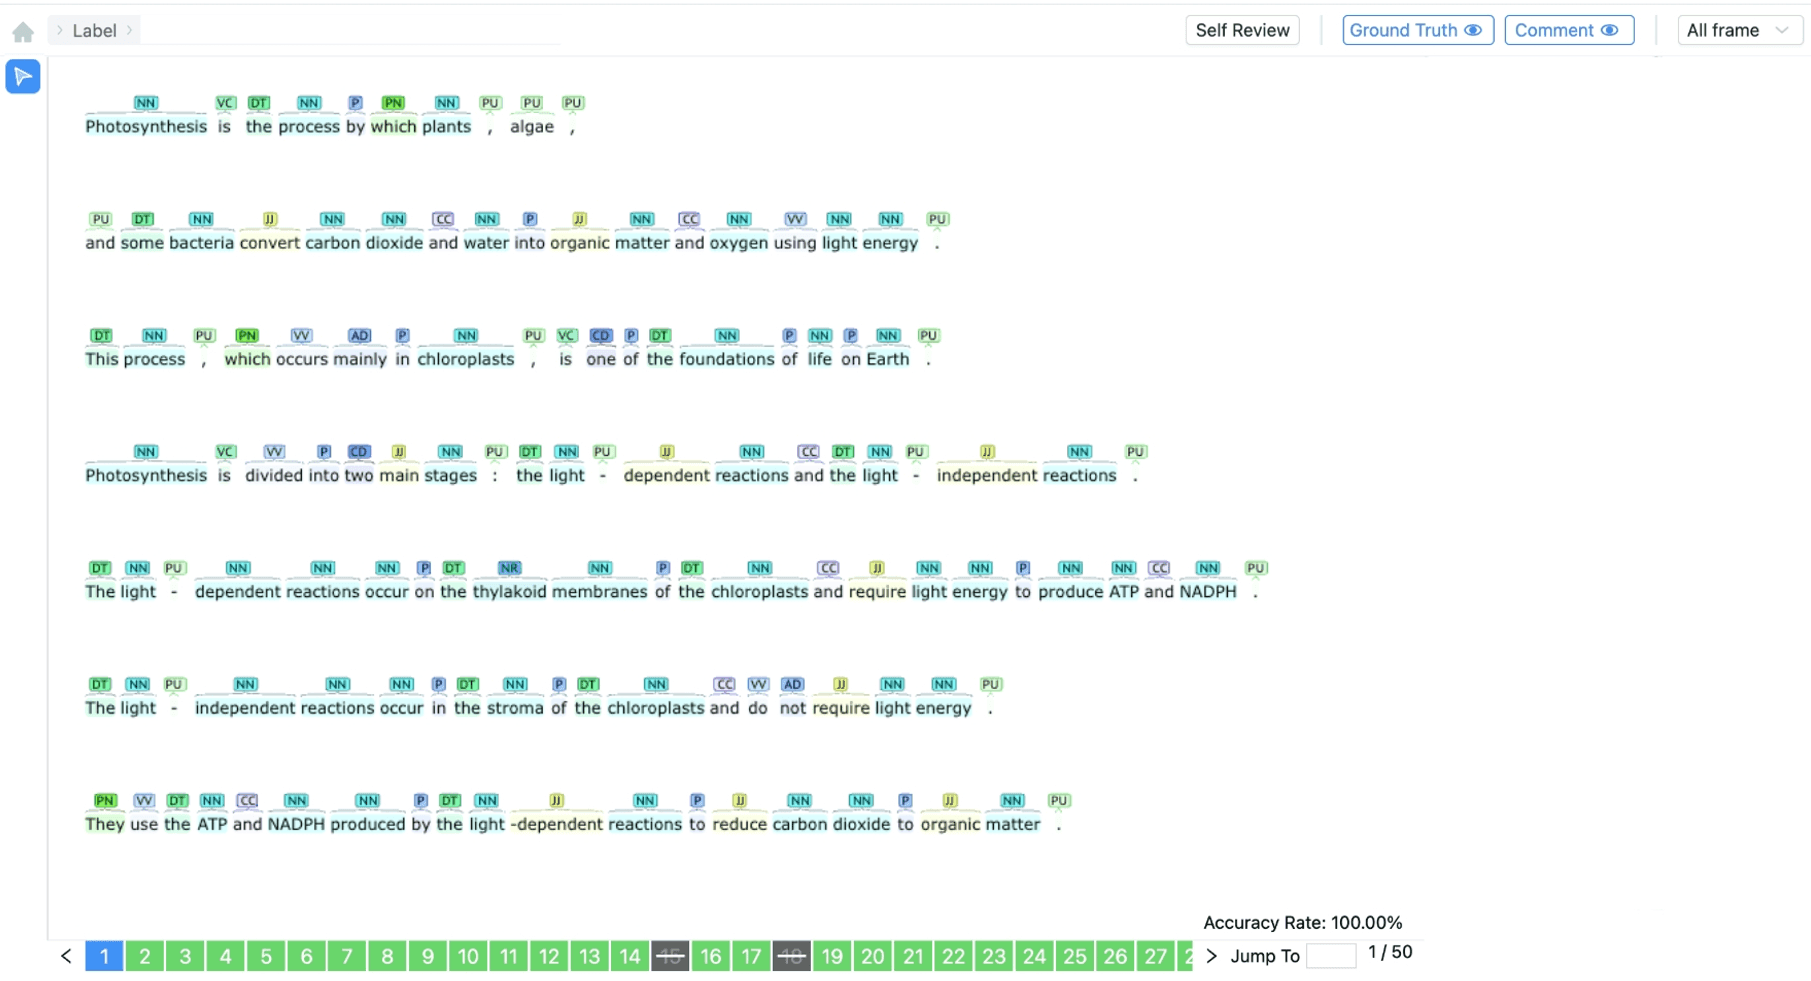
Task: Toggle the Comment eye visibility
Action: pyautogui.click(x=1608, y=30)
